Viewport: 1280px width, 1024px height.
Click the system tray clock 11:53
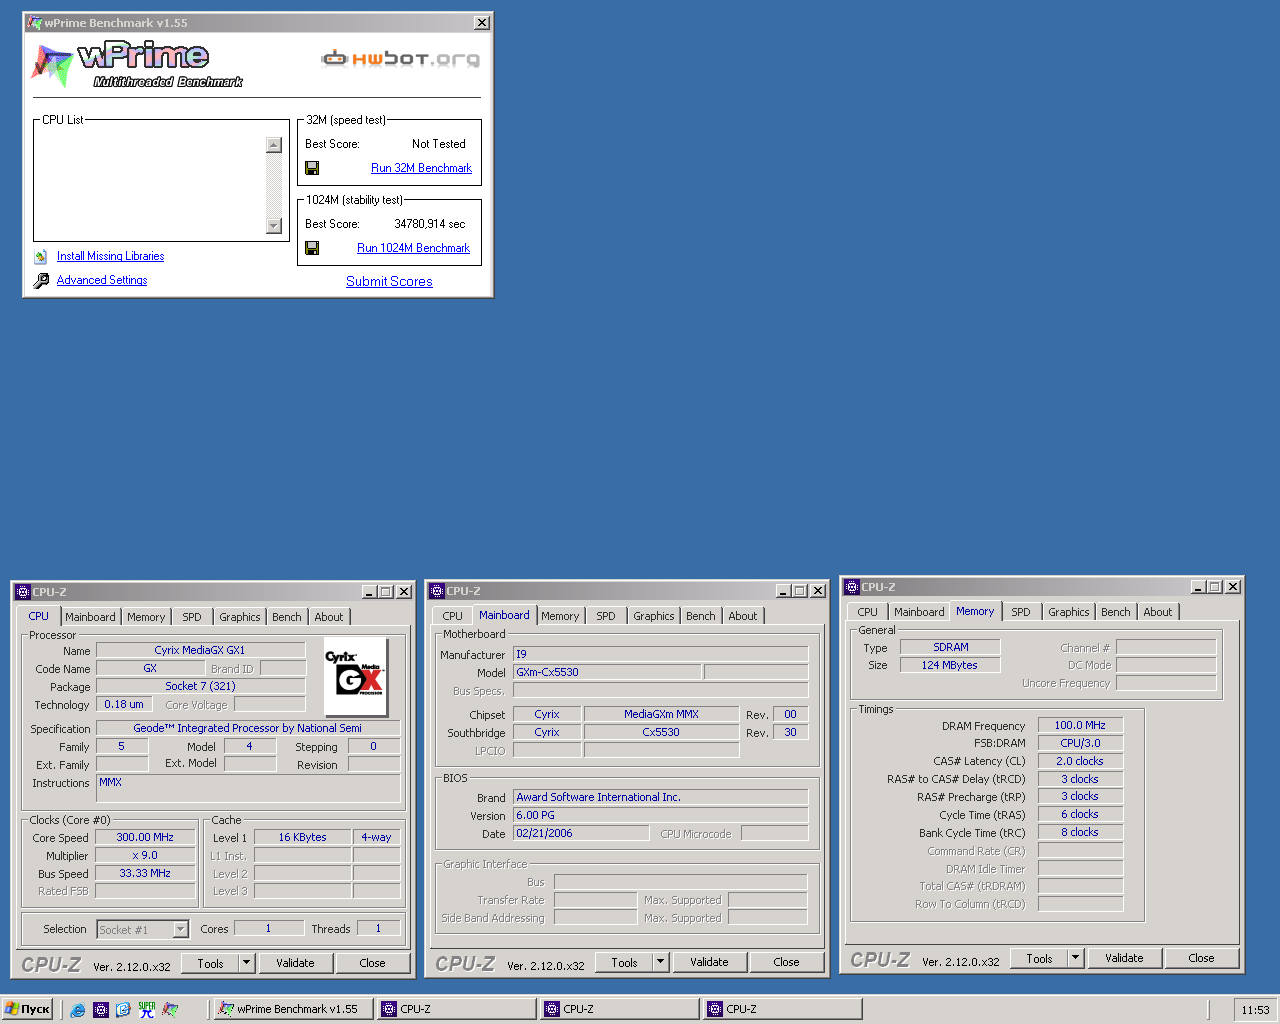tap(1255, 1010)
